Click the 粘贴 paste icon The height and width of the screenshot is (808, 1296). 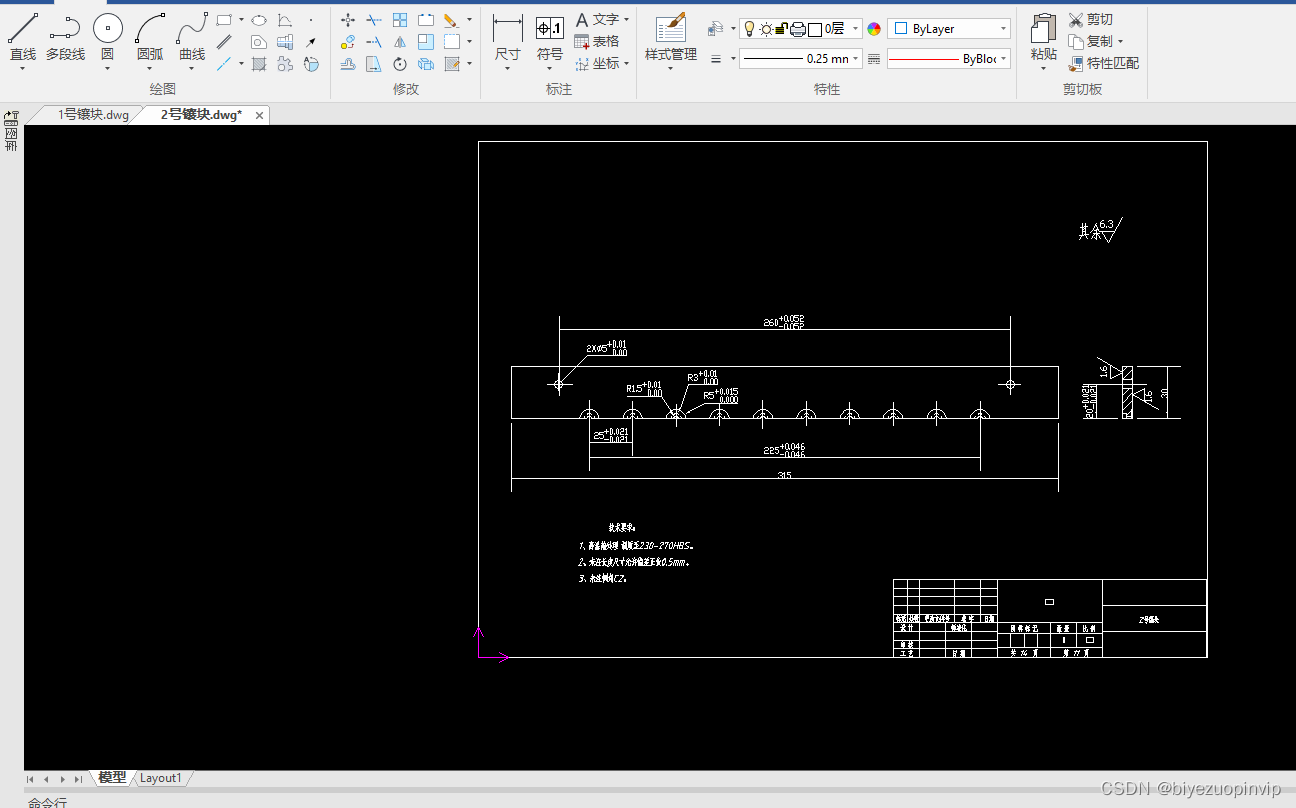click(x=1043, y=29)
